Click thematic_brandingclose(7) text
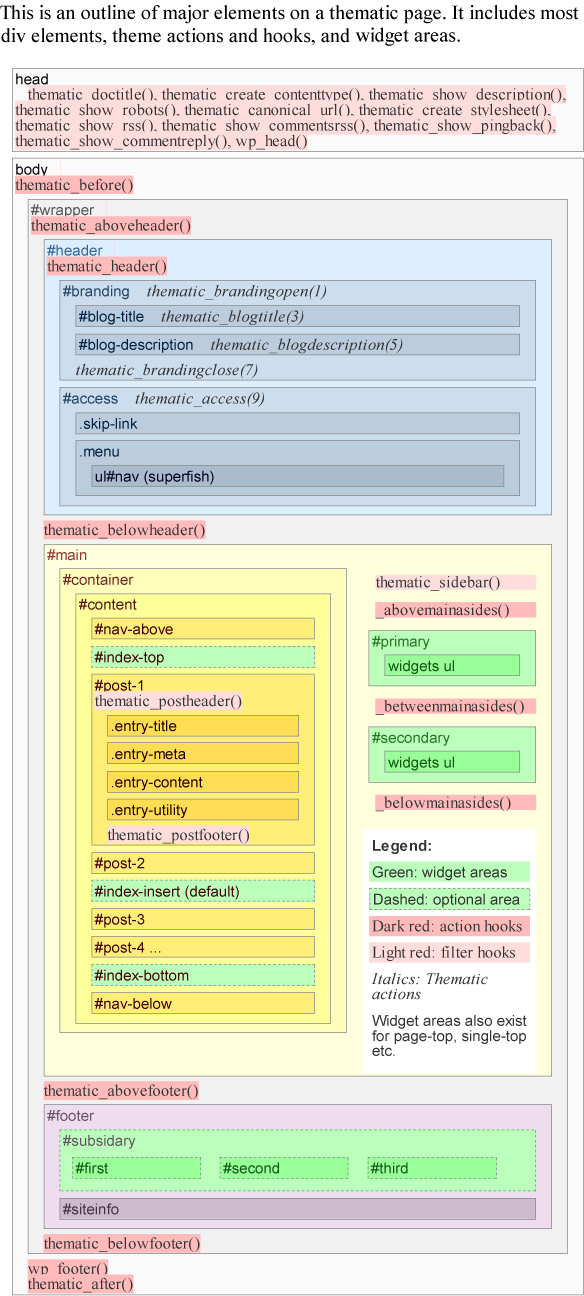The width and height of the screenshot is (584, 1296). coord(167,370)
